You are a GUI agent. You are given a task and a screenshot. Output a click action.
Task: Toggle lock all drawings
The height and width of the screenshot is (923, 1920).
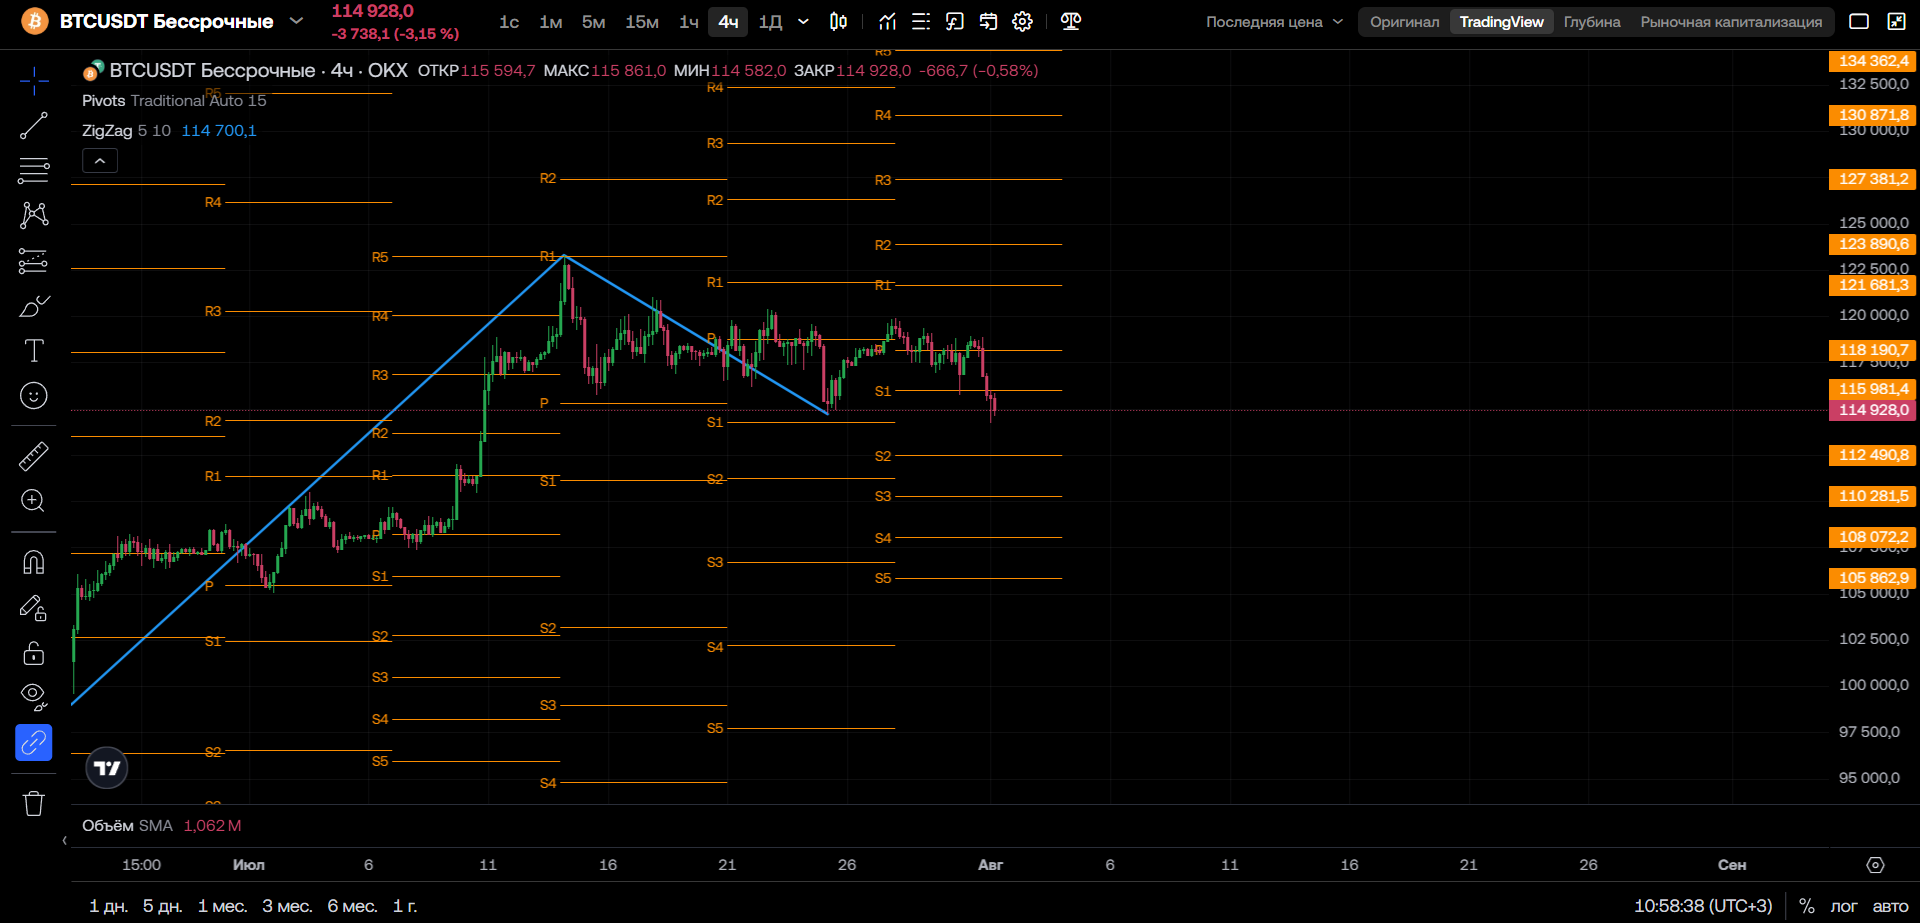pos(34,653)
